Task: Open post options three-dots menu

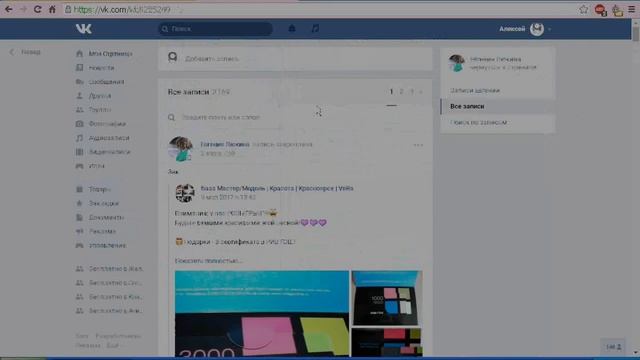Action: [x=418, y=145]
